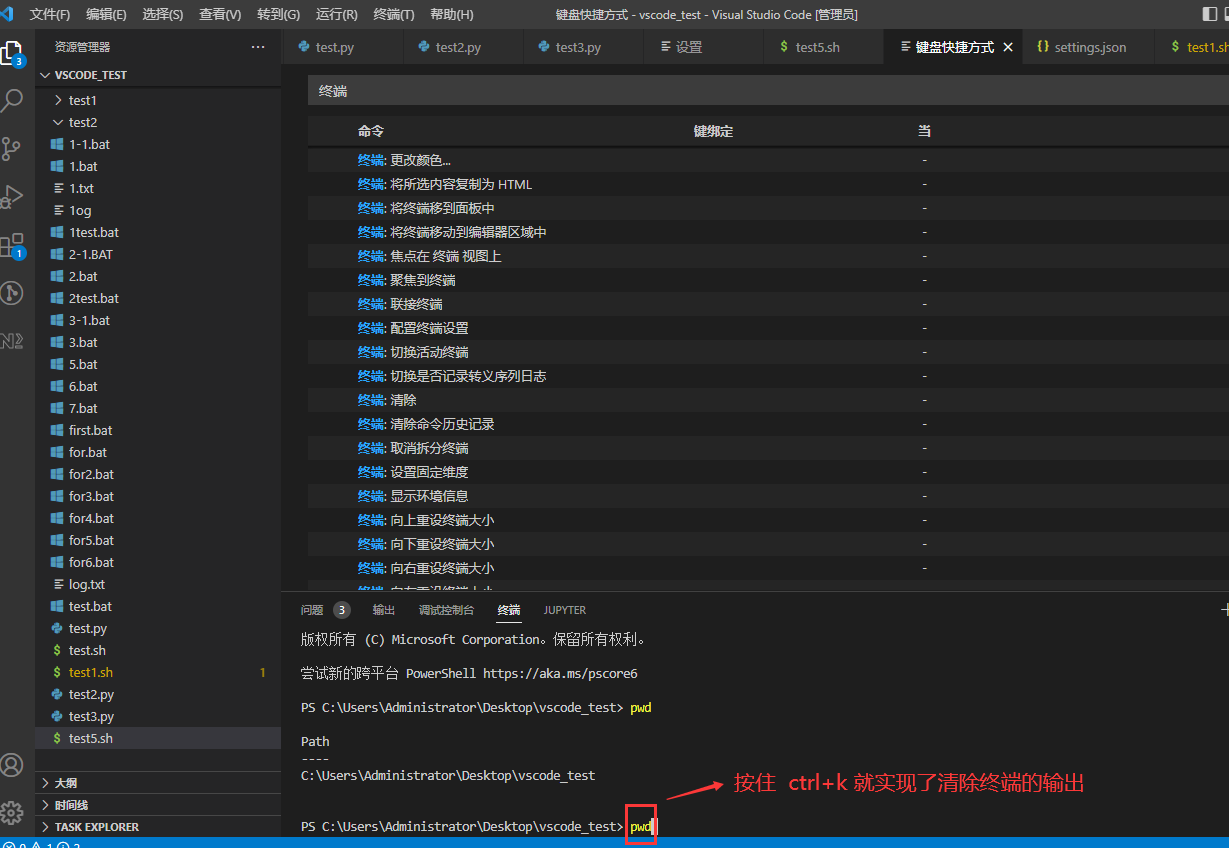Open the 转到(G) menu
Screen dimensions: 1229x848
tap(278, 15)
